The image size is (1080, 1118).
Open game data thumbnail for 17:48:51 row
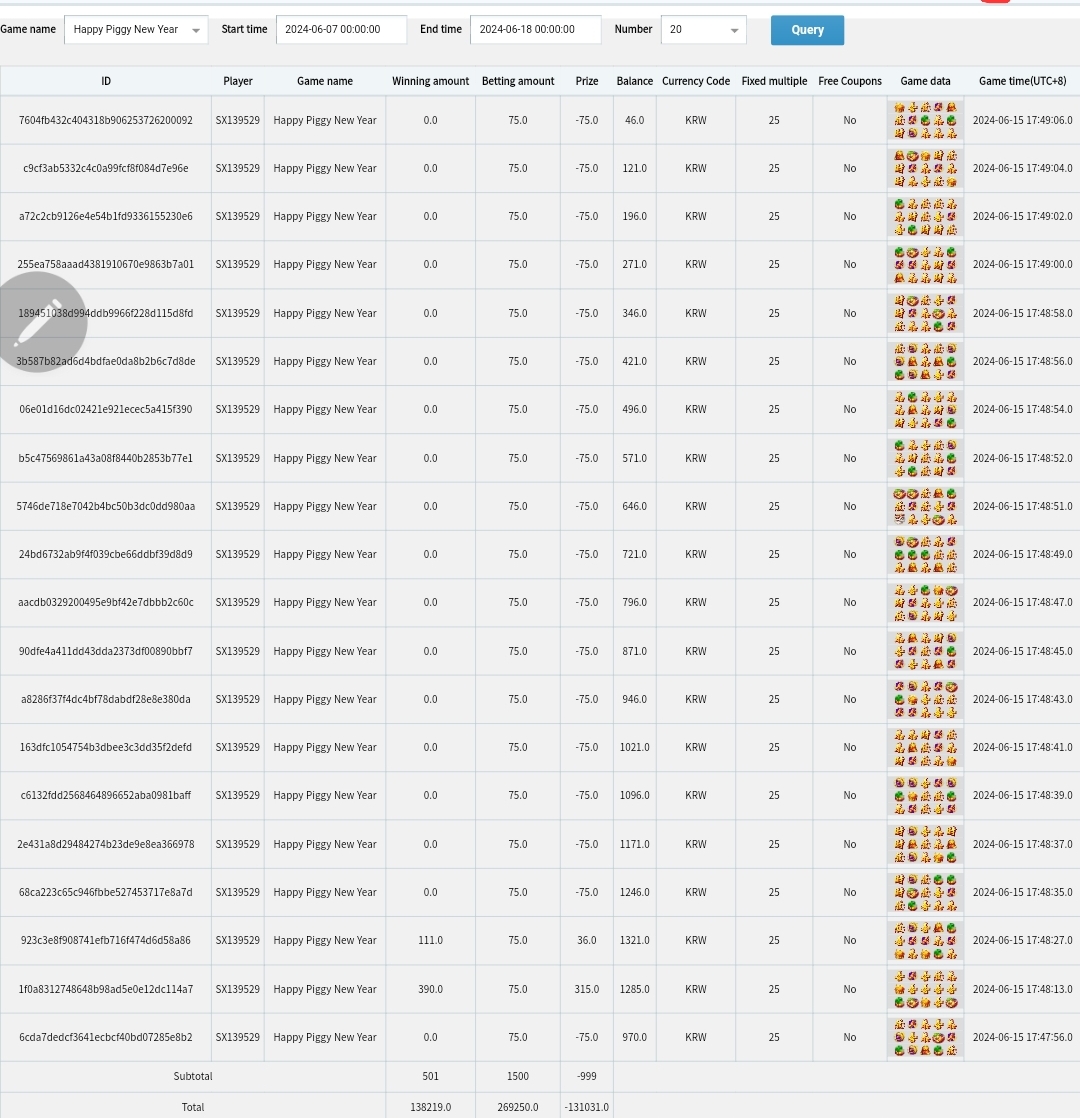click(x=925, y=506)
